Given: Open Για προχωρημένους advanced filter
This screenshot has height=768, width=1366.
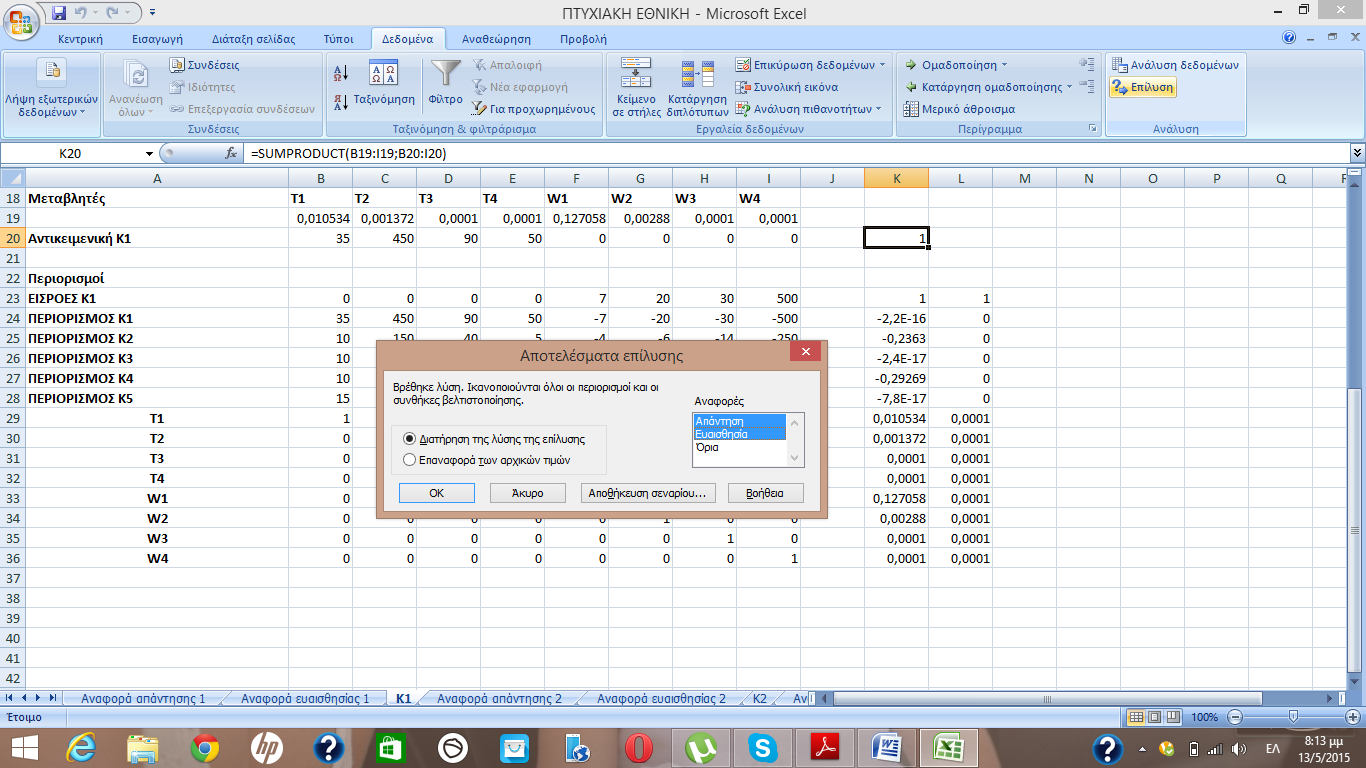Looking at the screenshot, I should (x=535, y=109).
